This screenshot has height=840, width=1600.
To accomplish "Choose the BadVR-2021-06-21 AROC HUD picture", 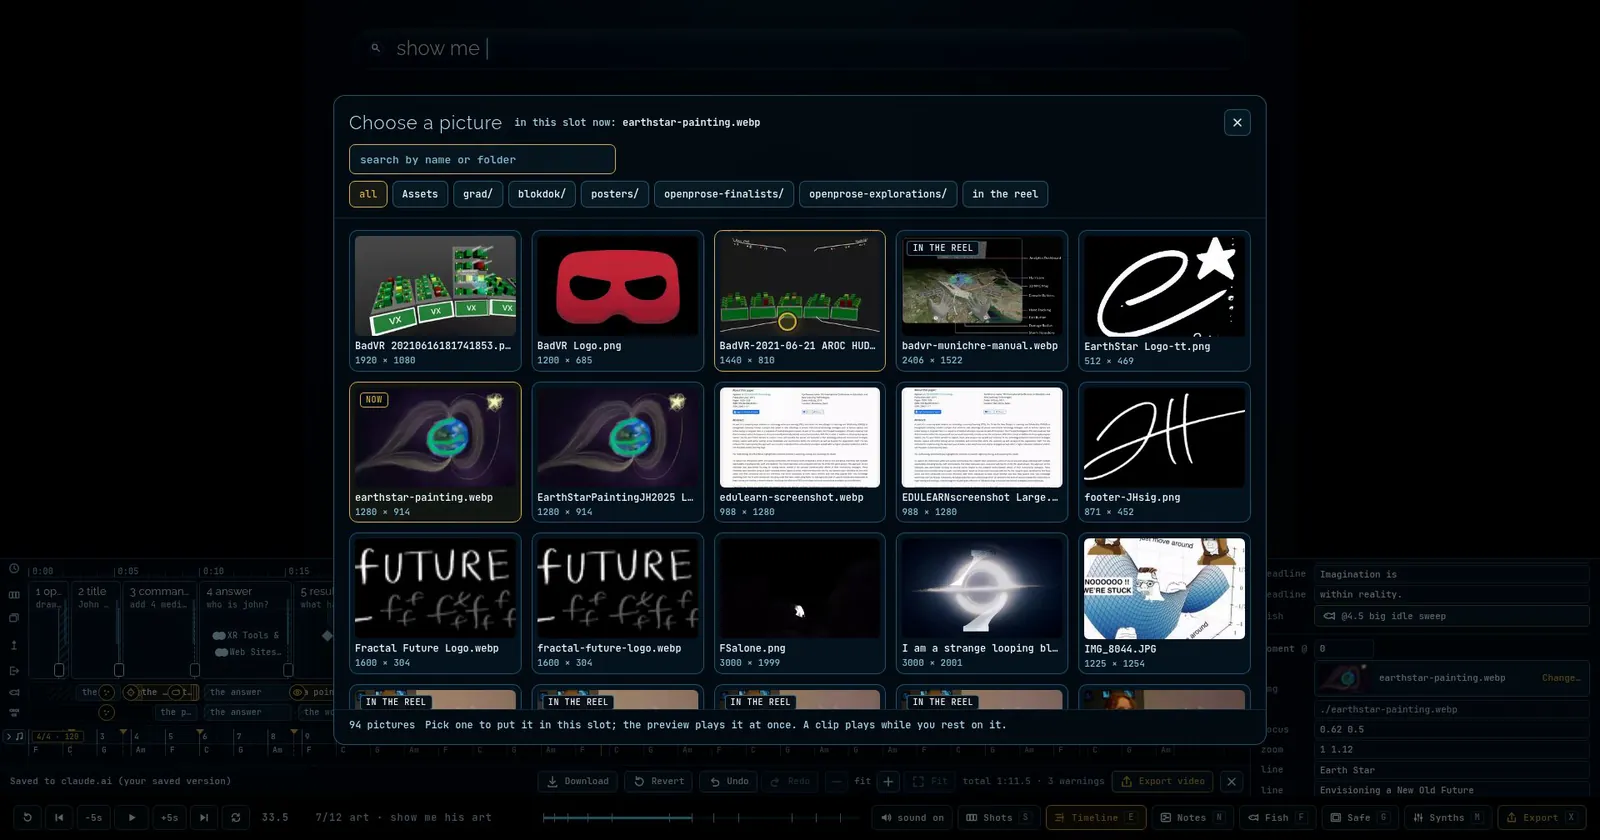I will [800, 301].
